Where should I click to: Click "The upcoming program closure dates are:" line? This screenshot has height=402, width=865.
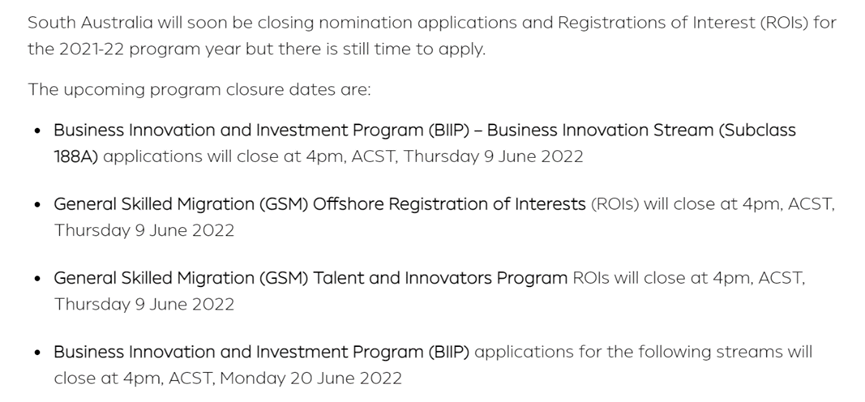199,89
